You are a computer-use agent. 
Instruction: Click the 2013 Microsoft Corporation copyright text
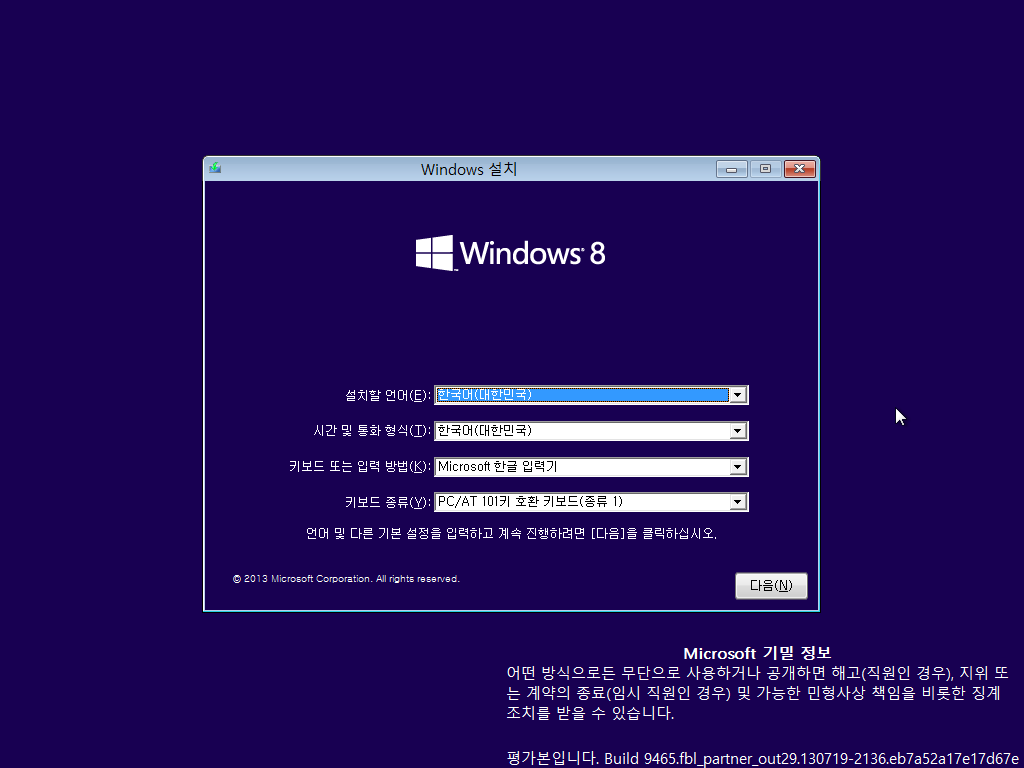click(x=346, y=579)
